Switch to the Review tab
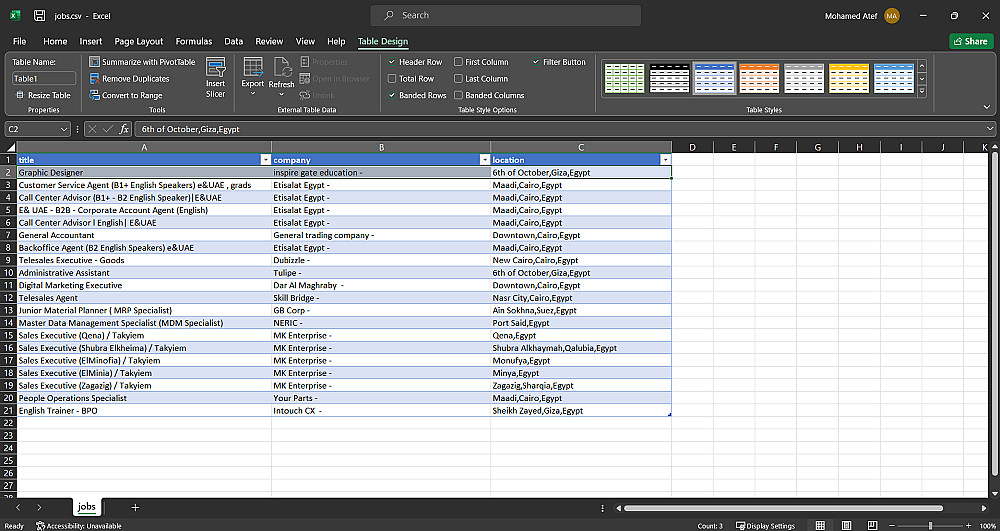Image resolution: width=1000 pixels, height=531 pixels. 269,41
